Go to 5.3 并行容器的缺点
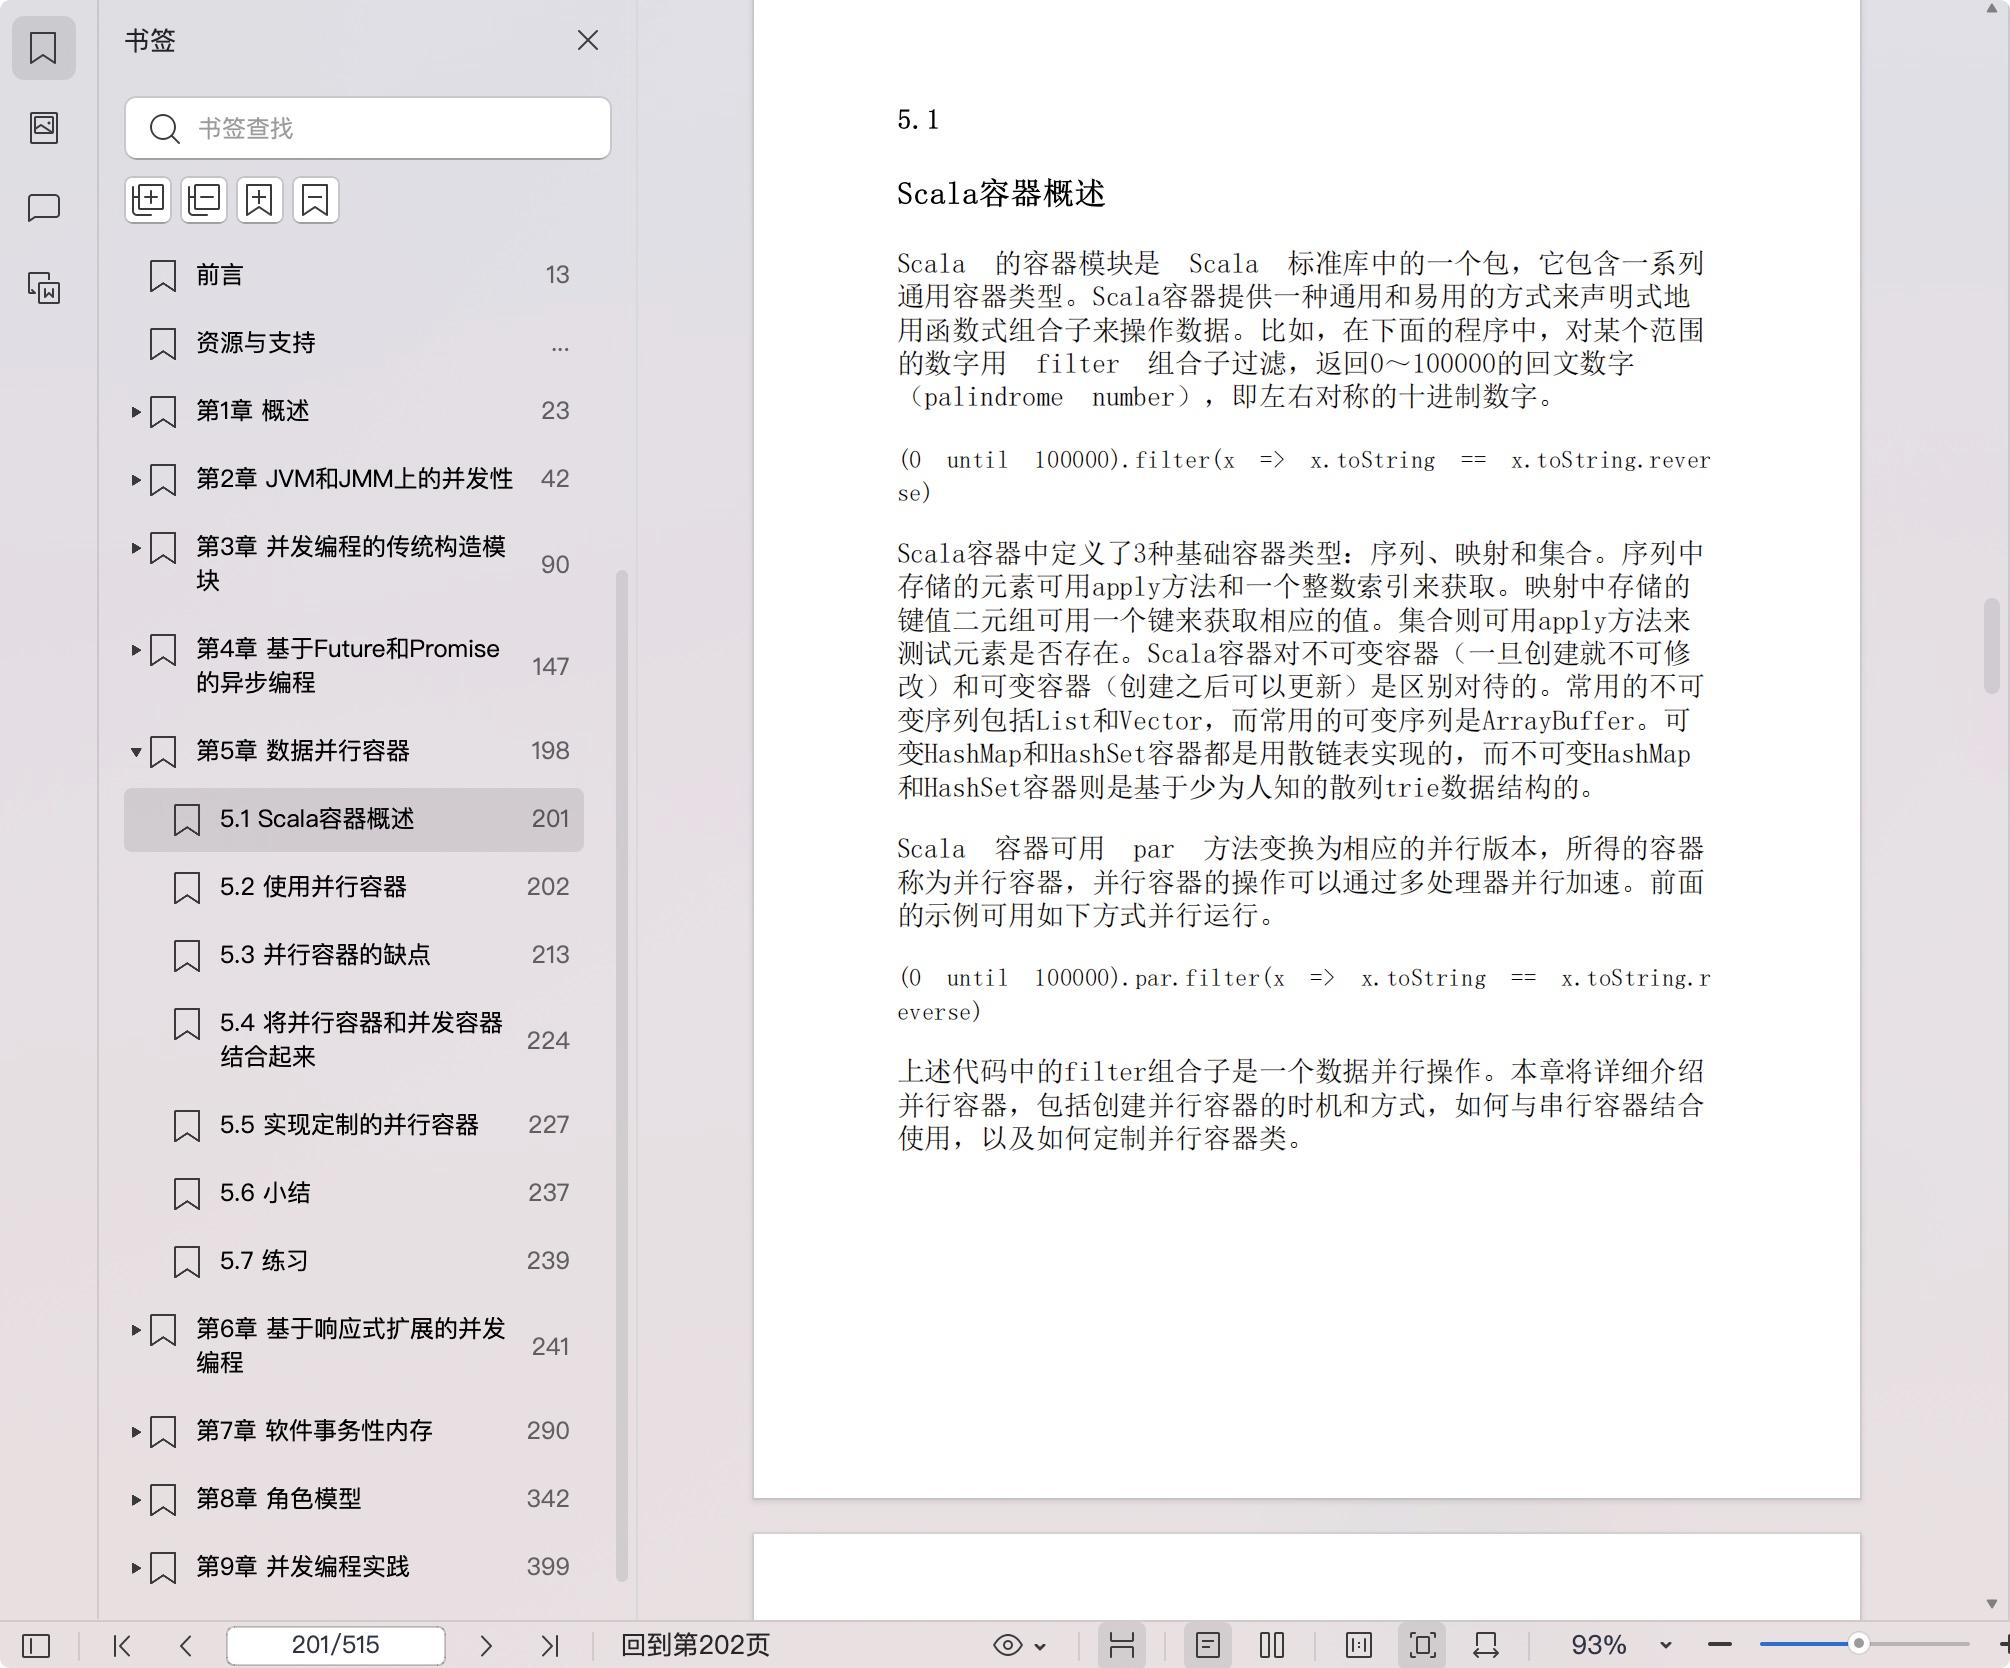Image resolution: width=2010 pixels, height=1668 pixels. click(354, 955)
